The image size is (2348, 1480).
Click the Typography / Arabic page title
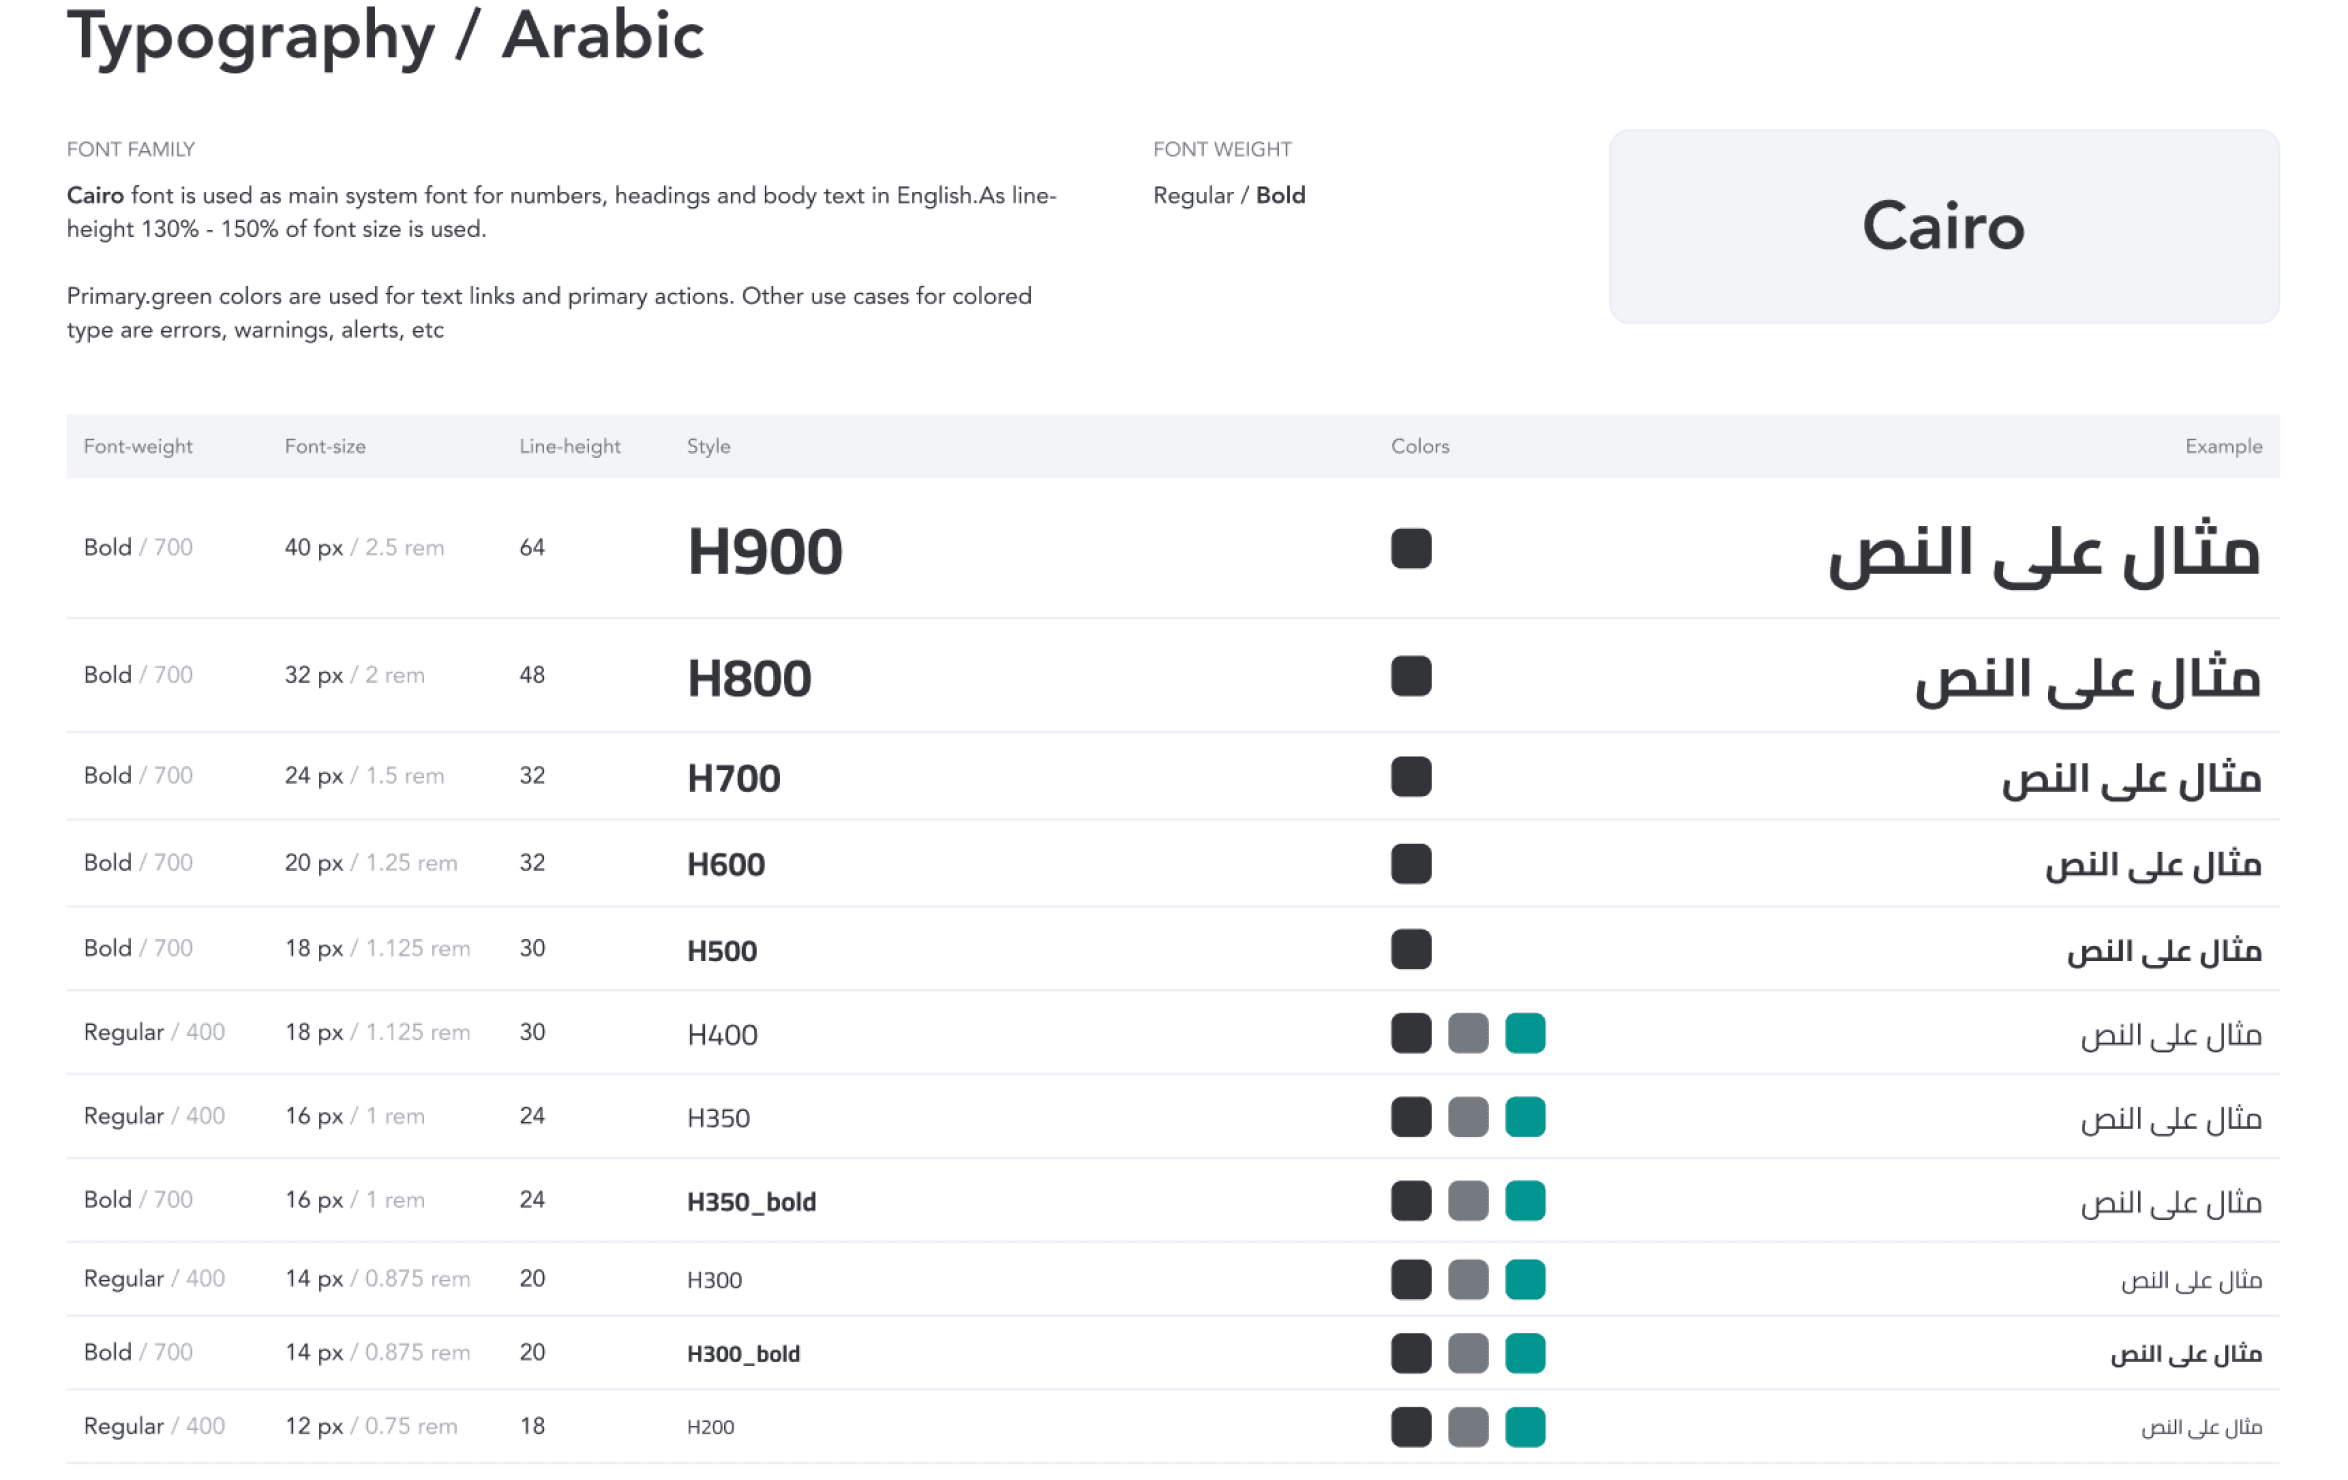point(385,36)
